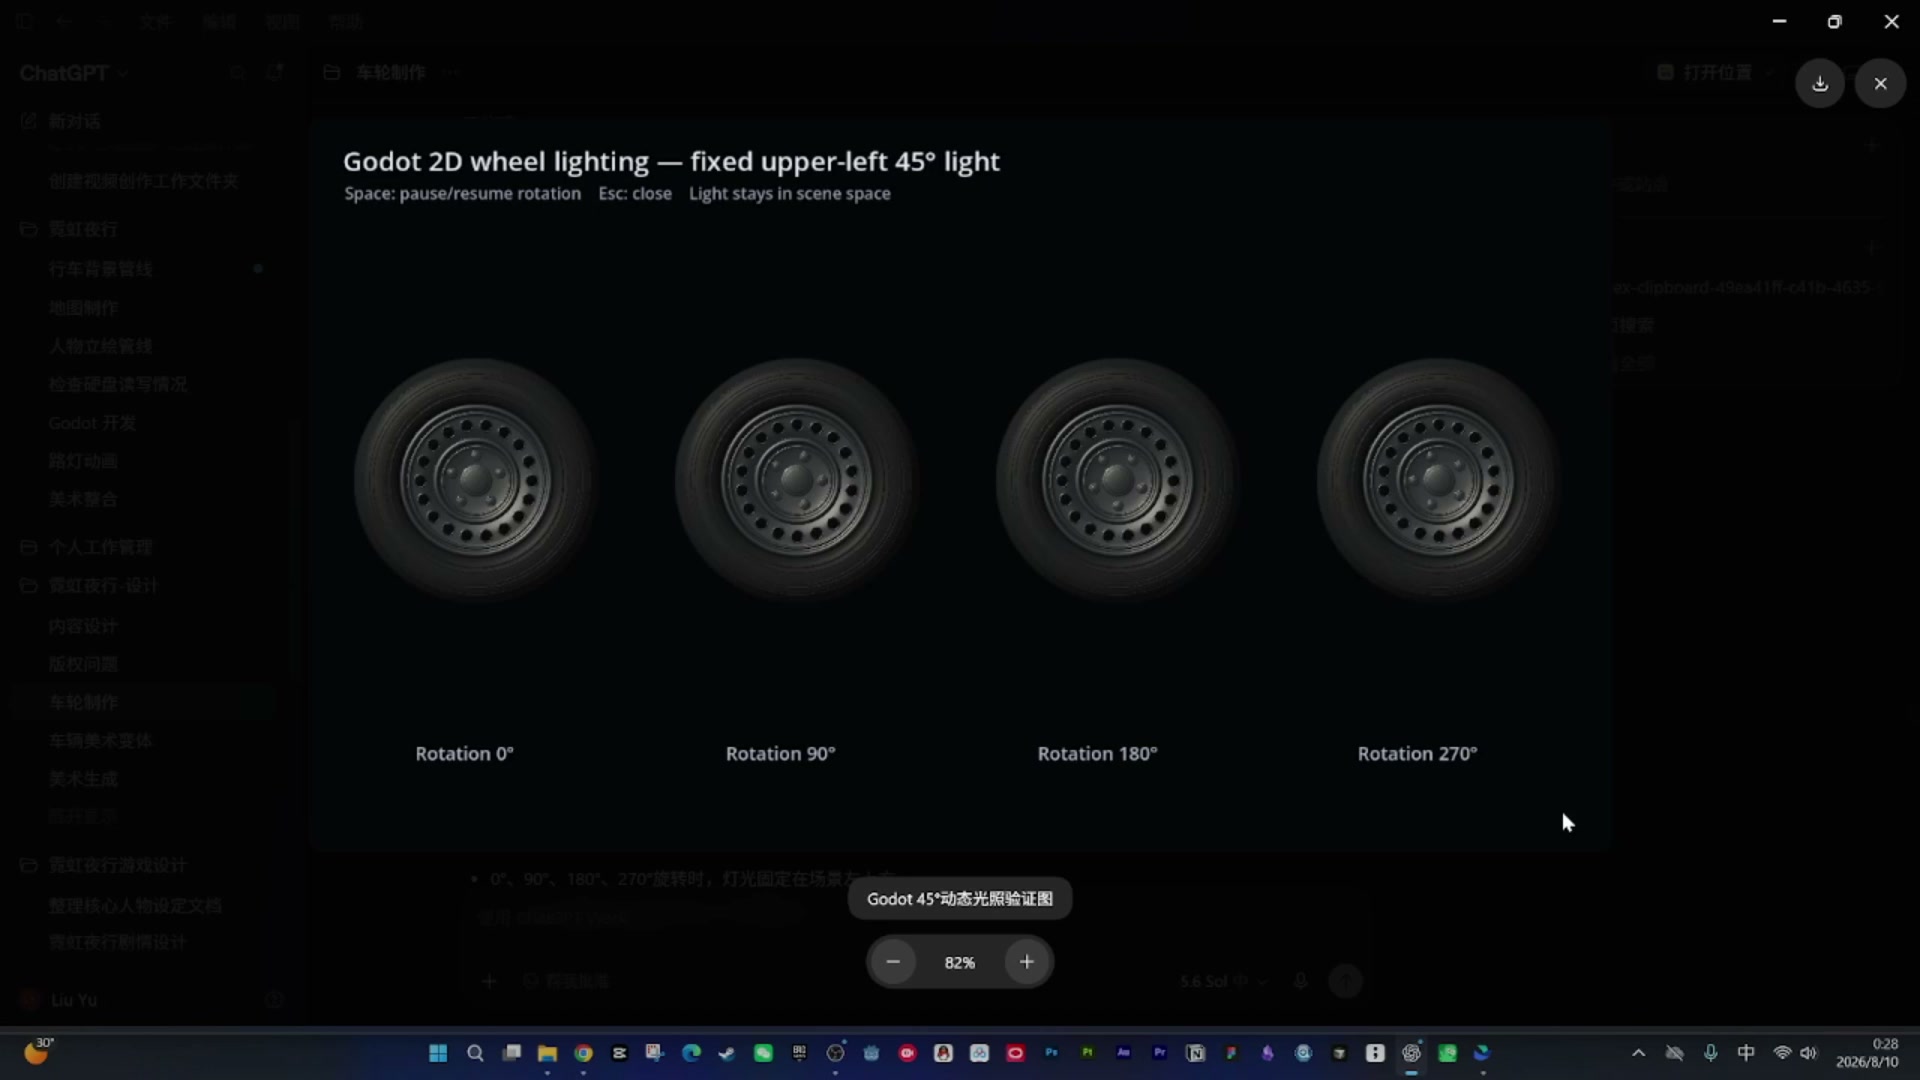This screenshot has height=1080, width=1920.
Task: Open the Windows Start menu
Action: coord(438,1053)
